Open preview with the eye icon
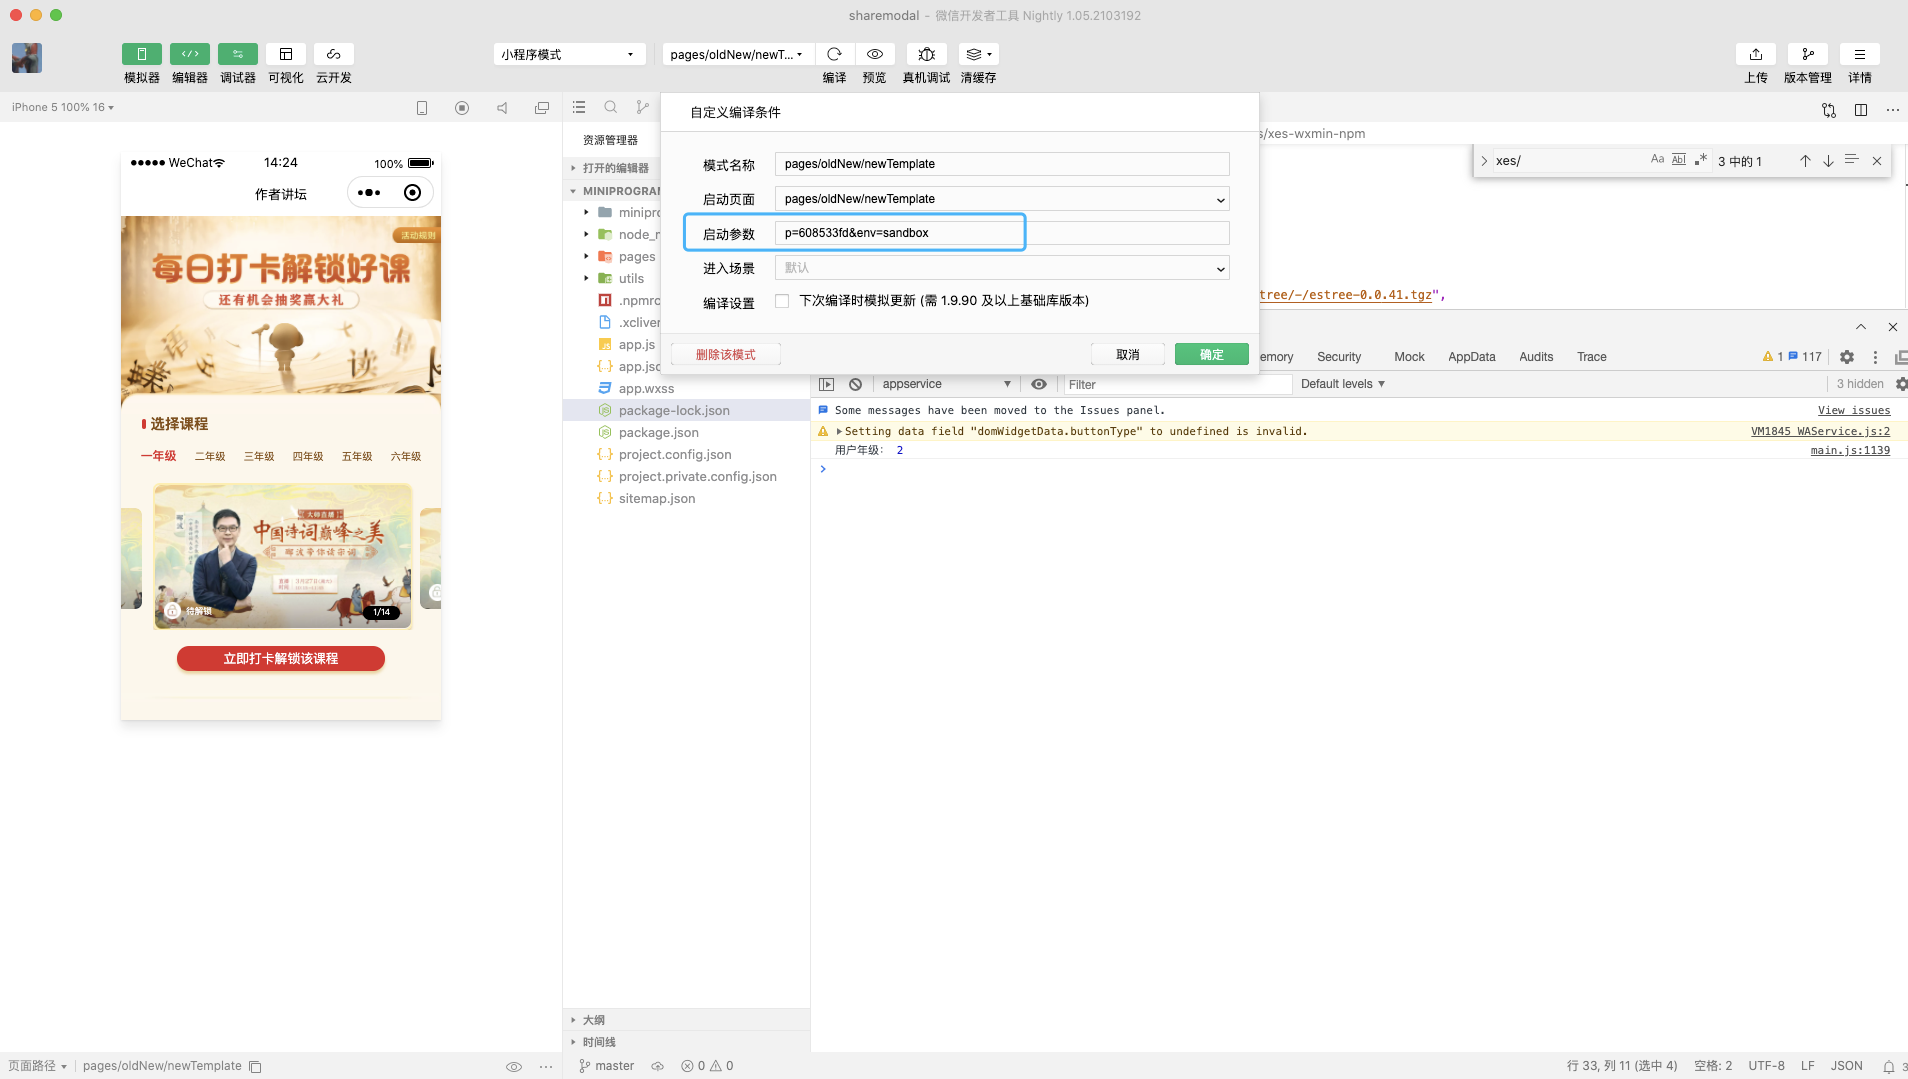The width and height of the screenshot is (1908, 1079). 874,54
